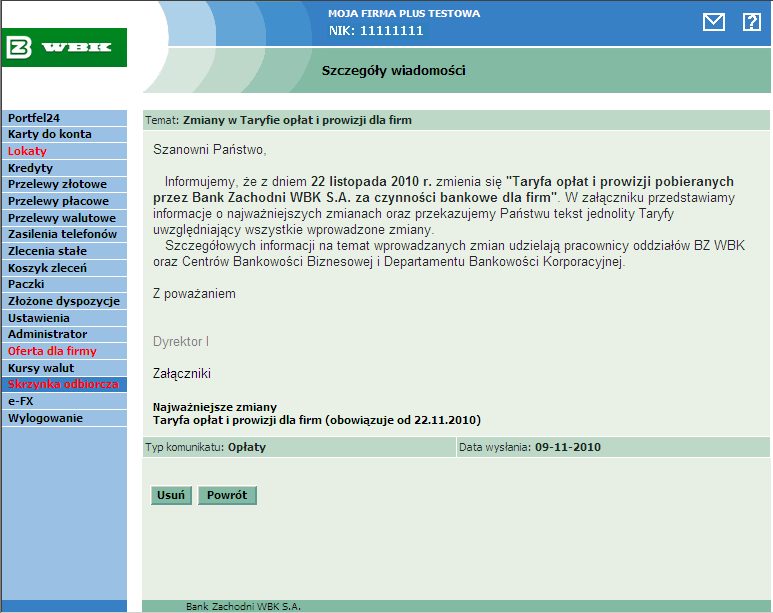
Task: Click the Z poważaniem closing
Action: click(194, 293)
